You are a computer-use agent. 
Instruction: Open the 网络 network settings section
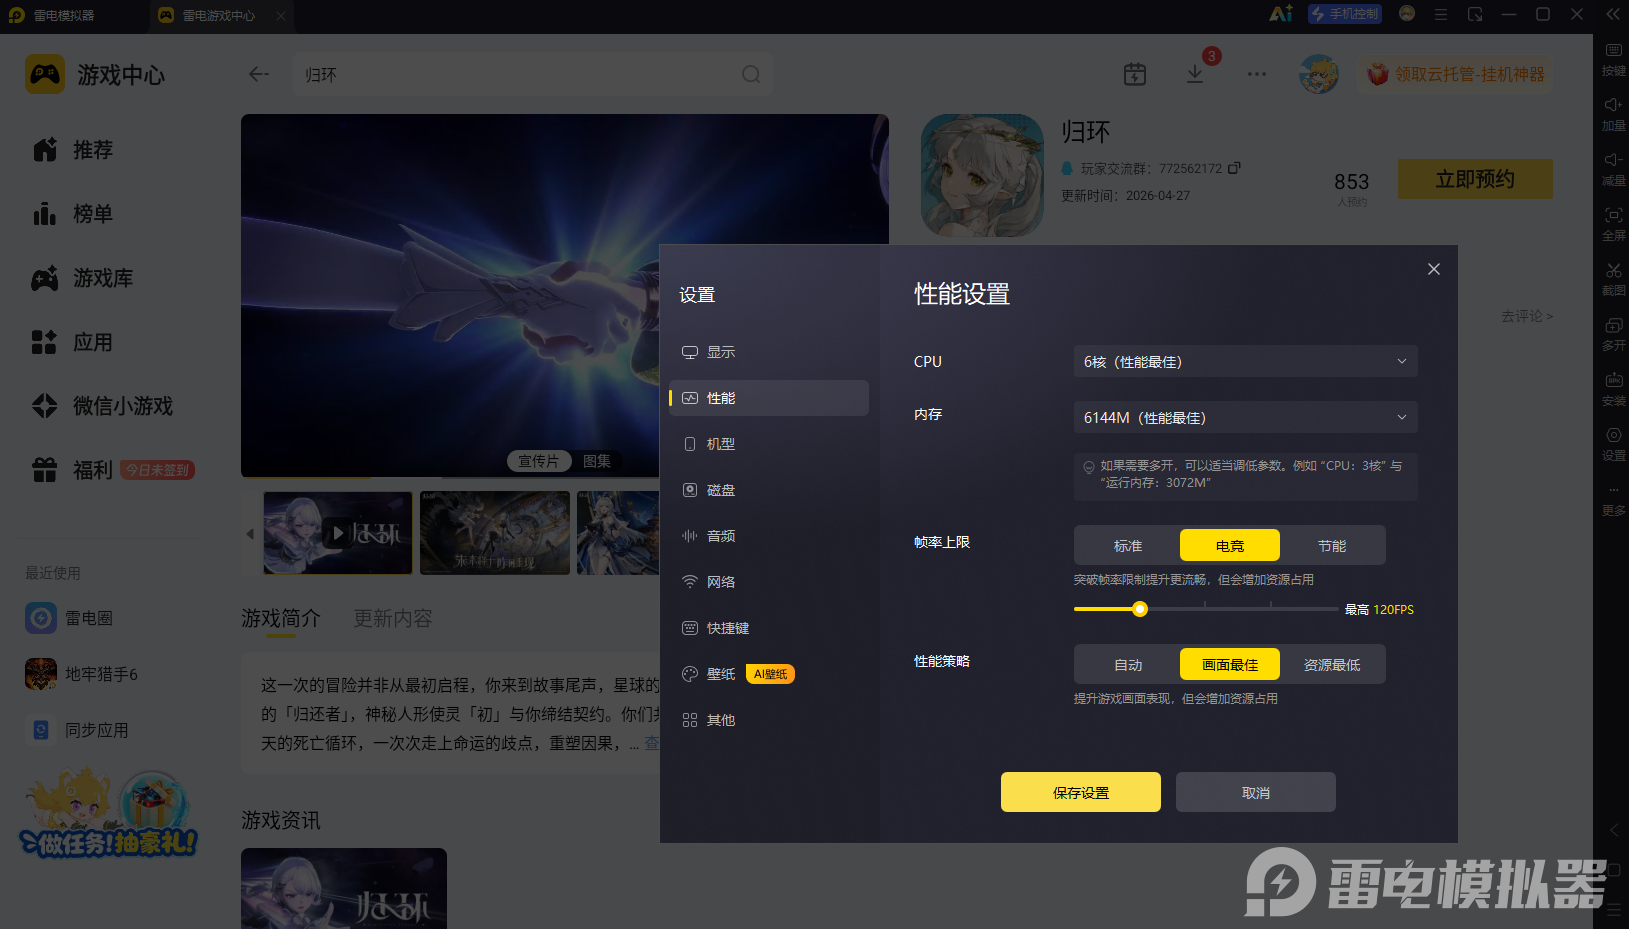pos(768,582)
